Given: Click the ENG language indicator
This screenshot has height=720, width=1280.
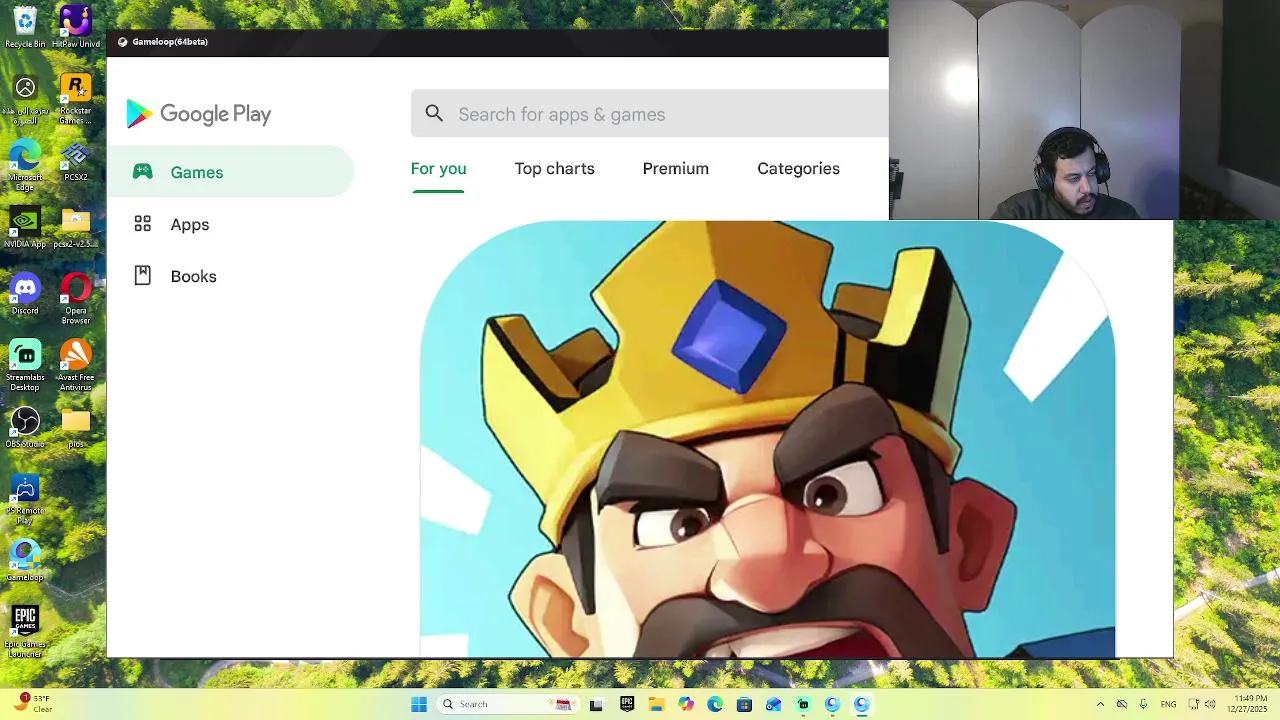Looking at the screenshot, I should pos(1168,704).
